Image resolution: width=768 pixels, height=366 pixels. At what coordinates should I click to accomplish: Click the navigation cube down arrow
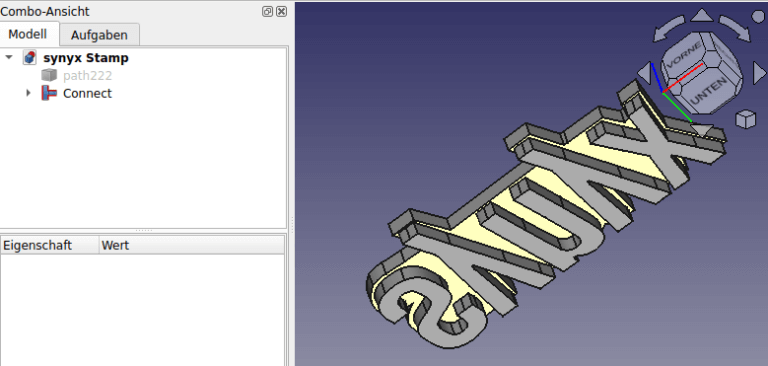point(701,130)
